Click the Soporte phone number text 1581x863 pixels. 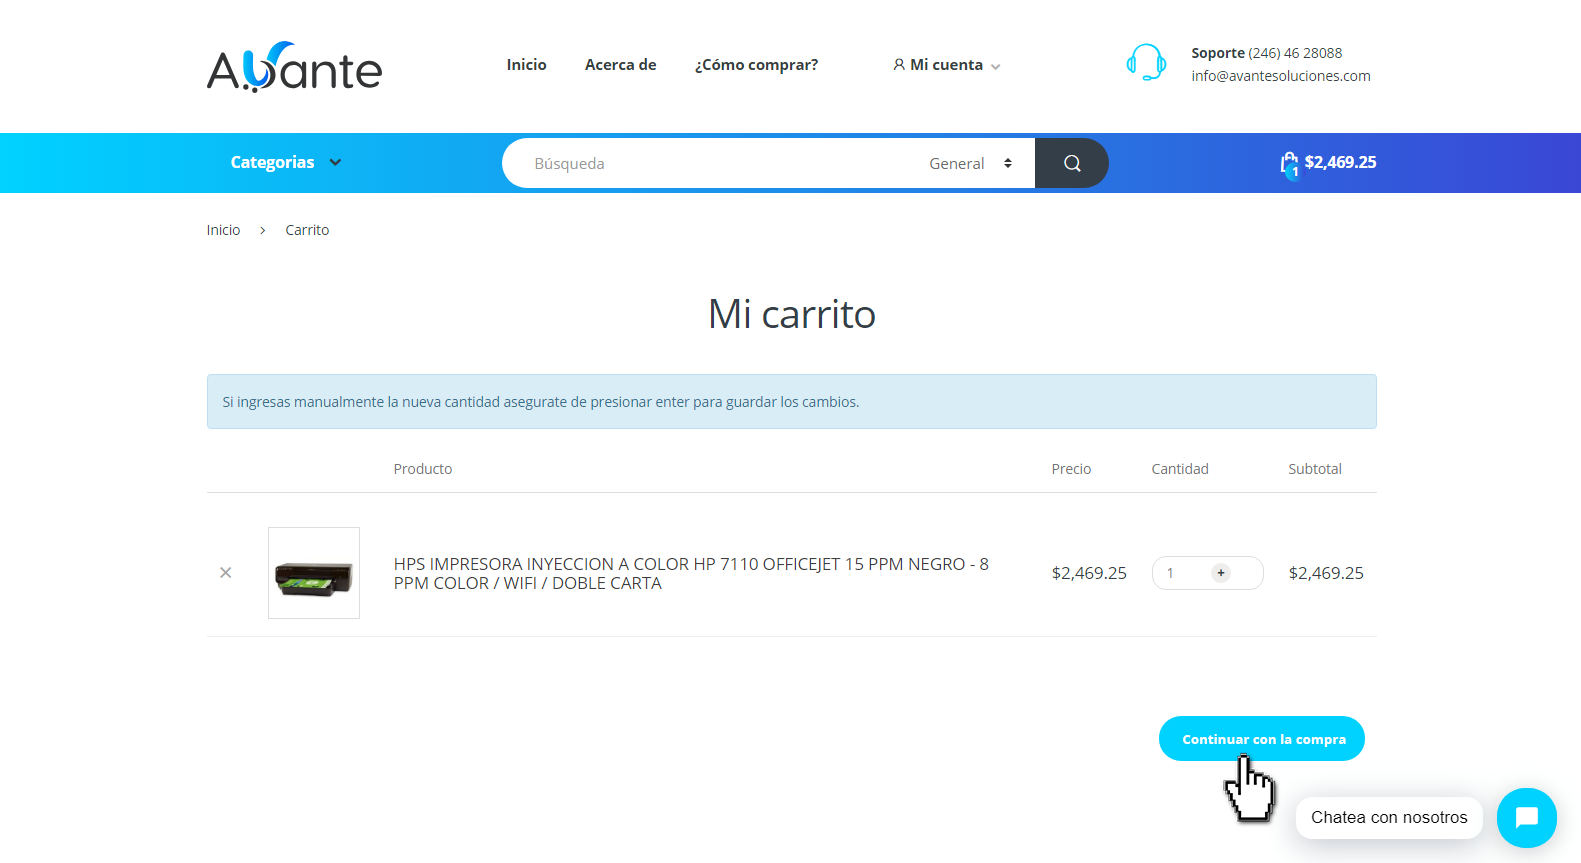pyautogui.click(x=1266, y=53)
